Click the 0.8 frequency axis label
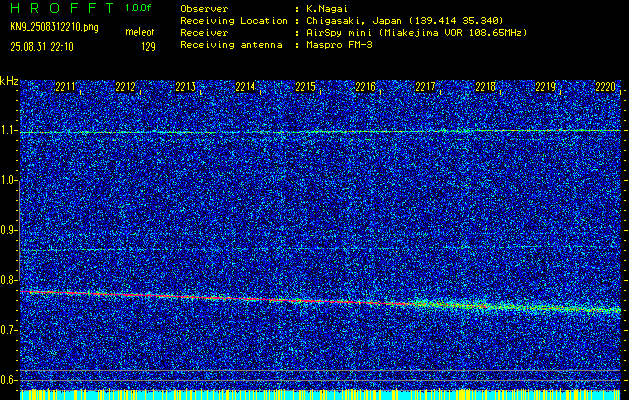The width and height of the screenshot is (629, 400). [9, 280]
